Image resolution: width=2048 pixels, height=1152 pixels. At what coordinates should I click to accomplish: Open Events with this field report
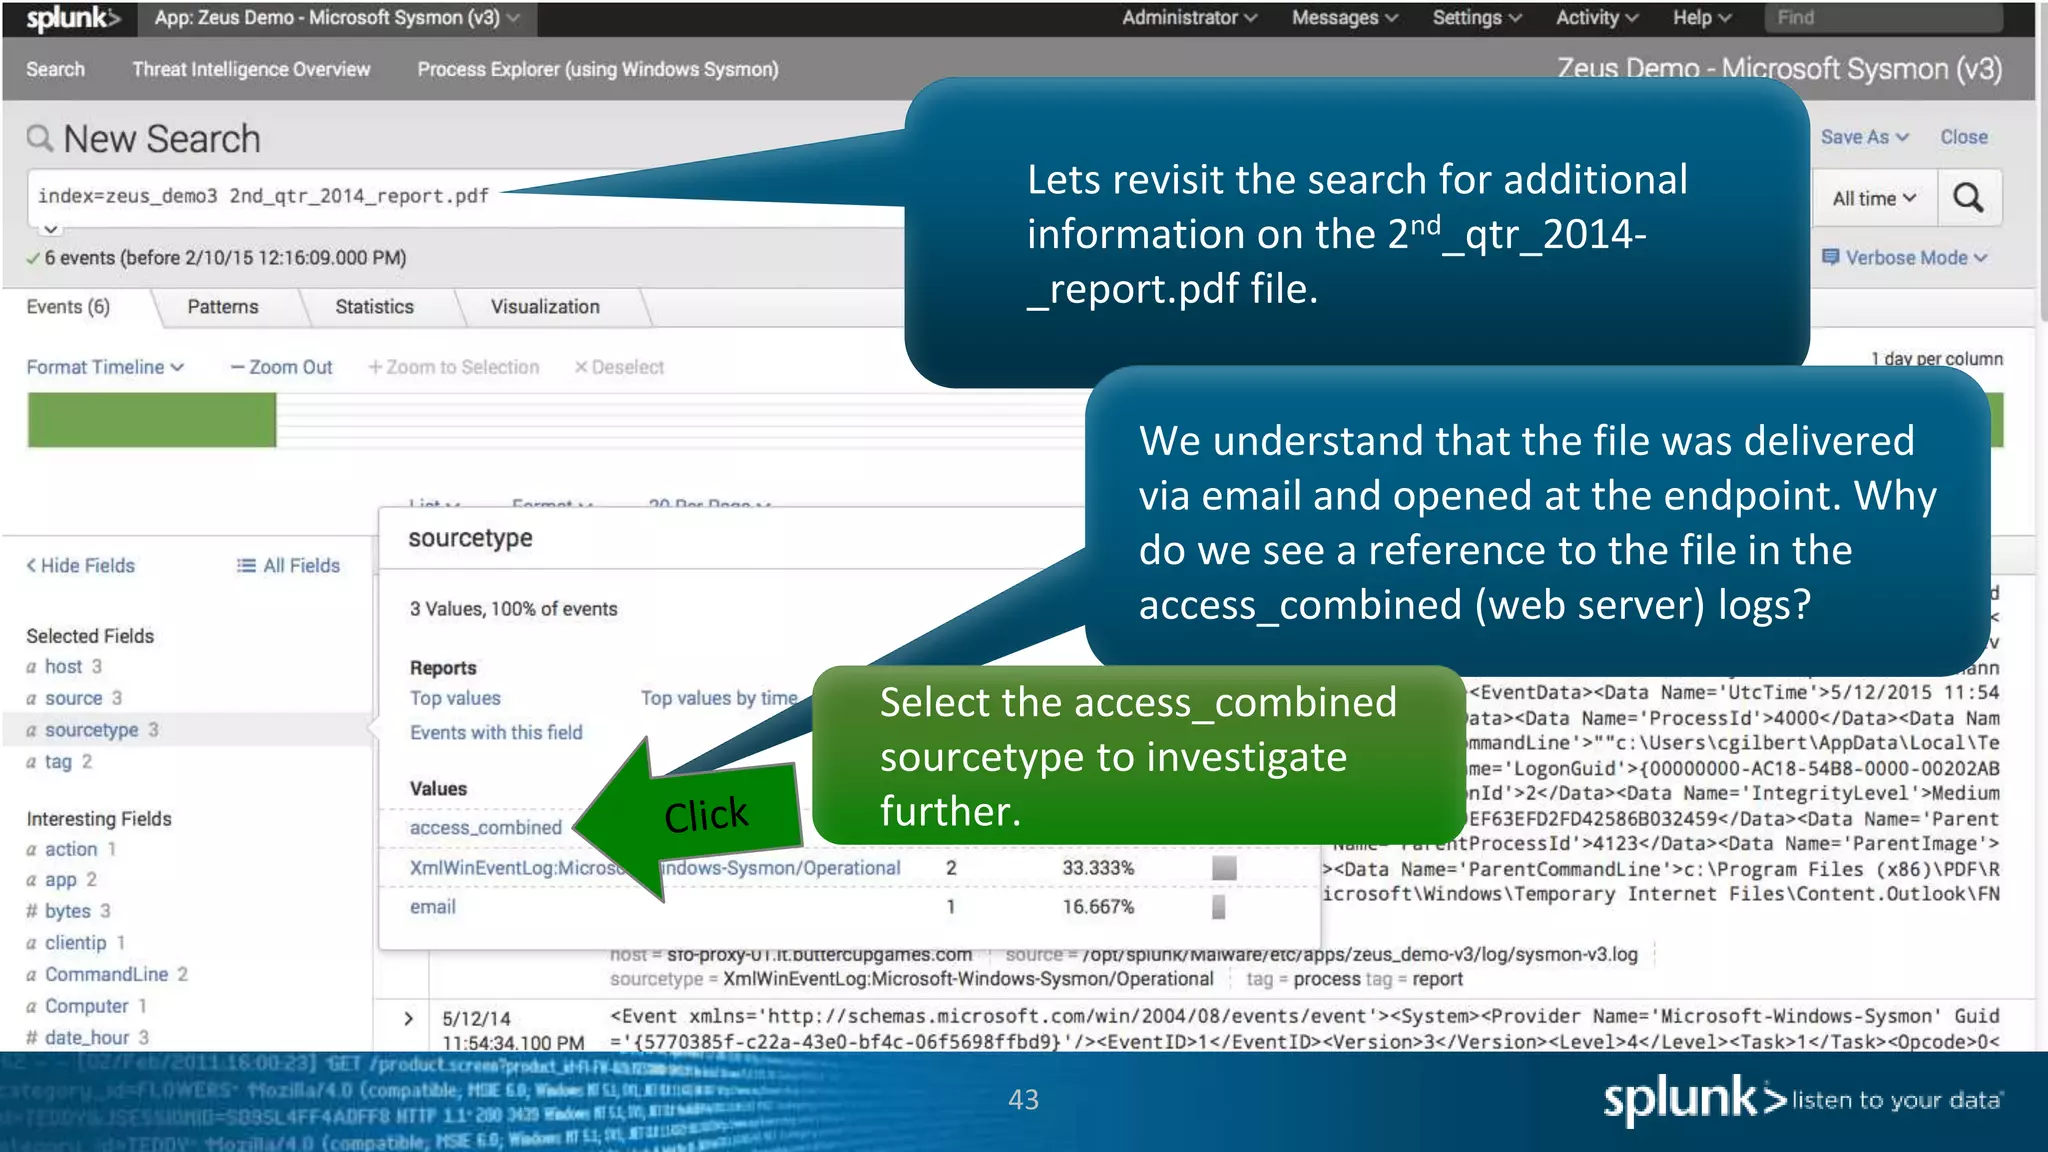tap(496, 732)
